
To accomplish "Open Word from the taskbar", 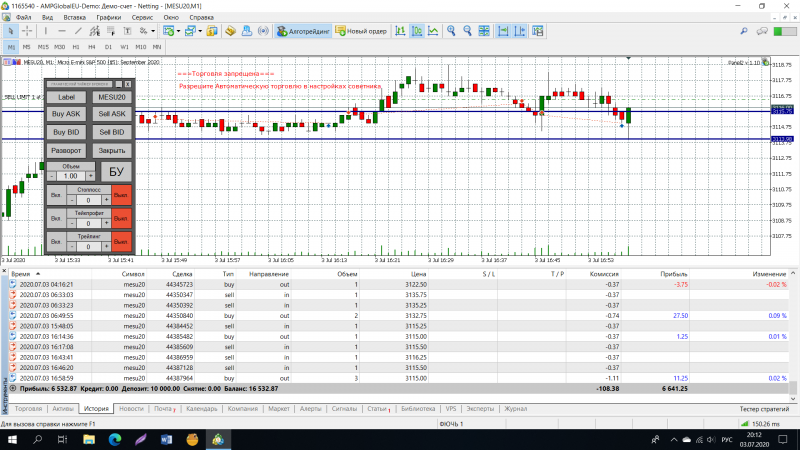I will 166,439.
